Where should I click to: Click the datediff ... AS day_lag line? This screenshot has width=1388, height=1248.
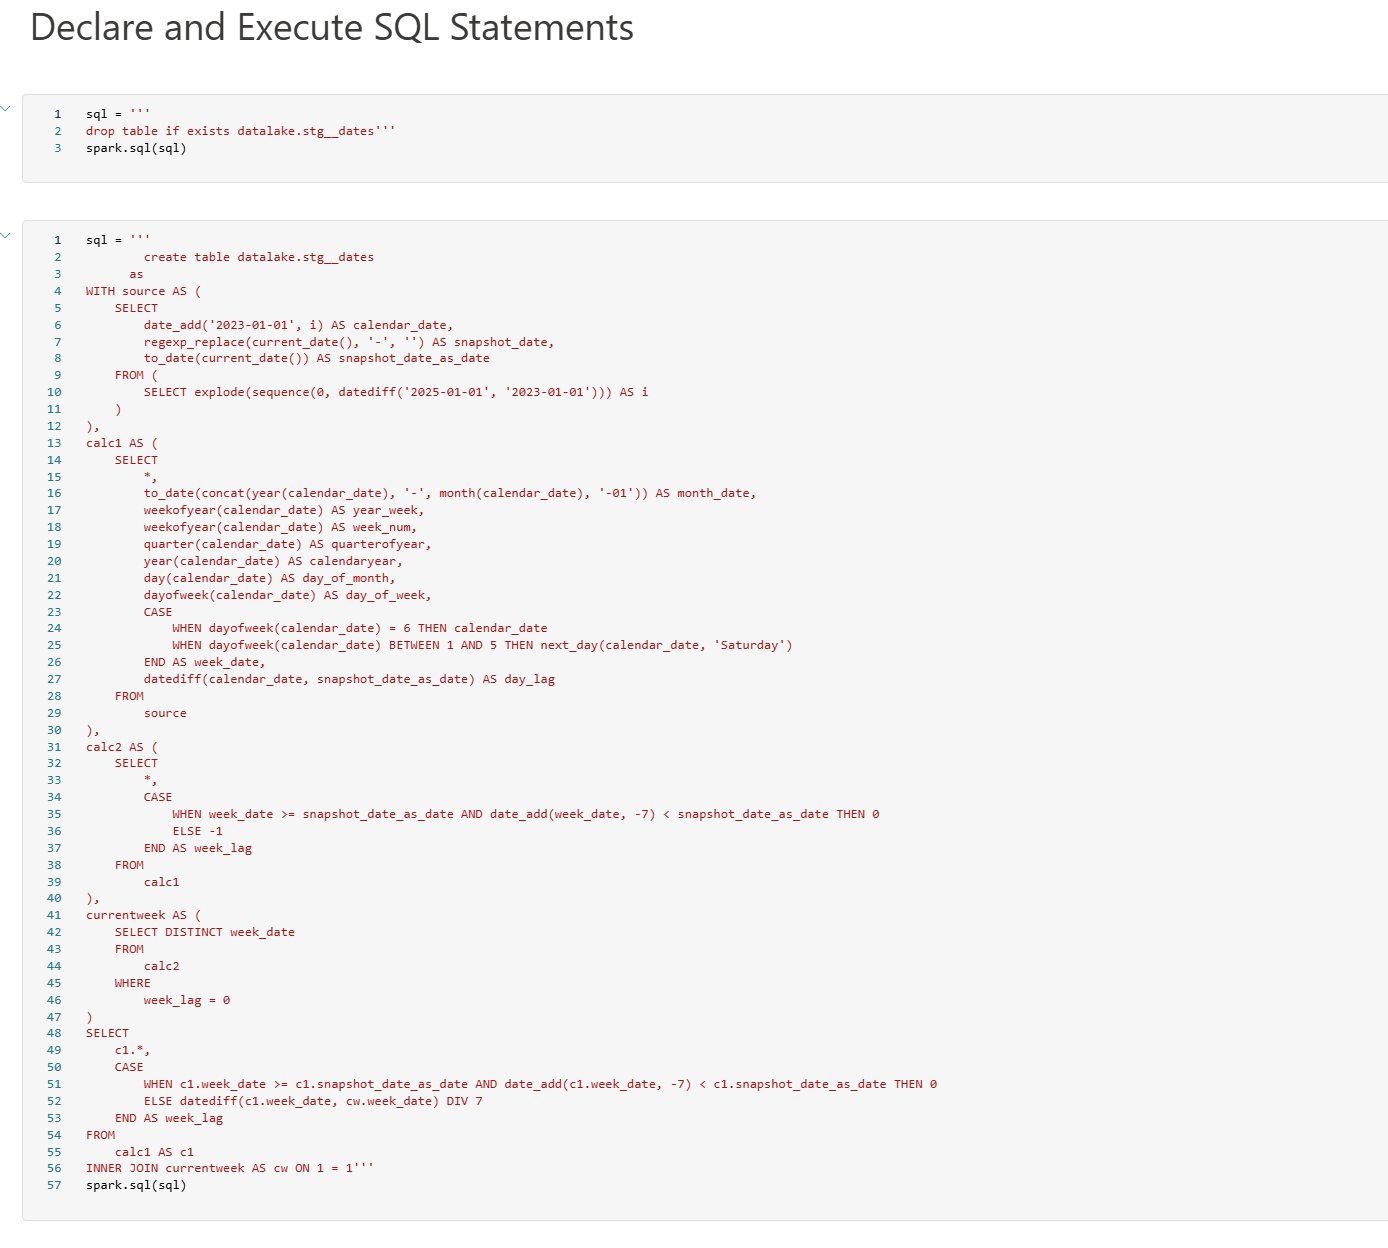point(349,679)
